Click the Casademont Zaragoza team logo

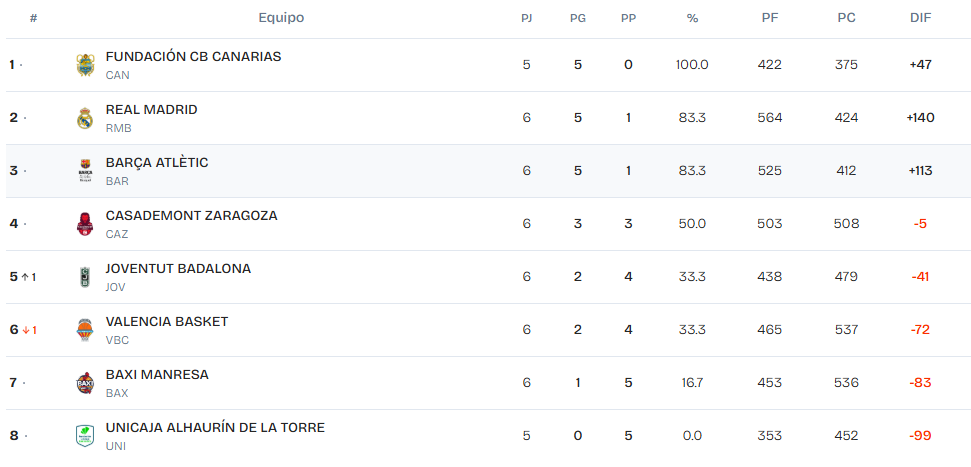tap(85, 224)
